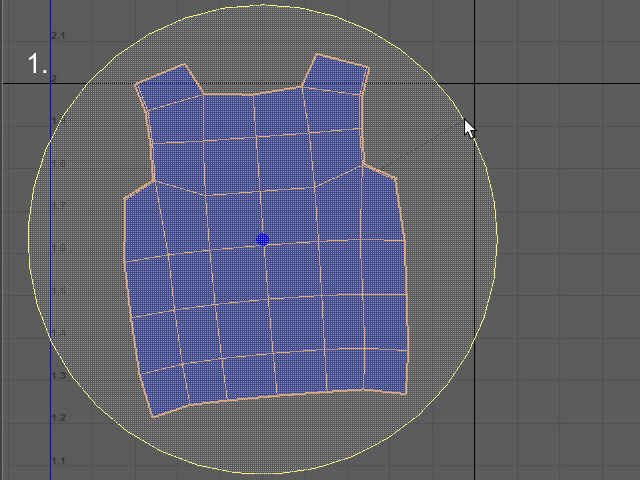Click the intersection of the two black grid lines
Viewport: 640px width, 480px height.
coord(474,84)
